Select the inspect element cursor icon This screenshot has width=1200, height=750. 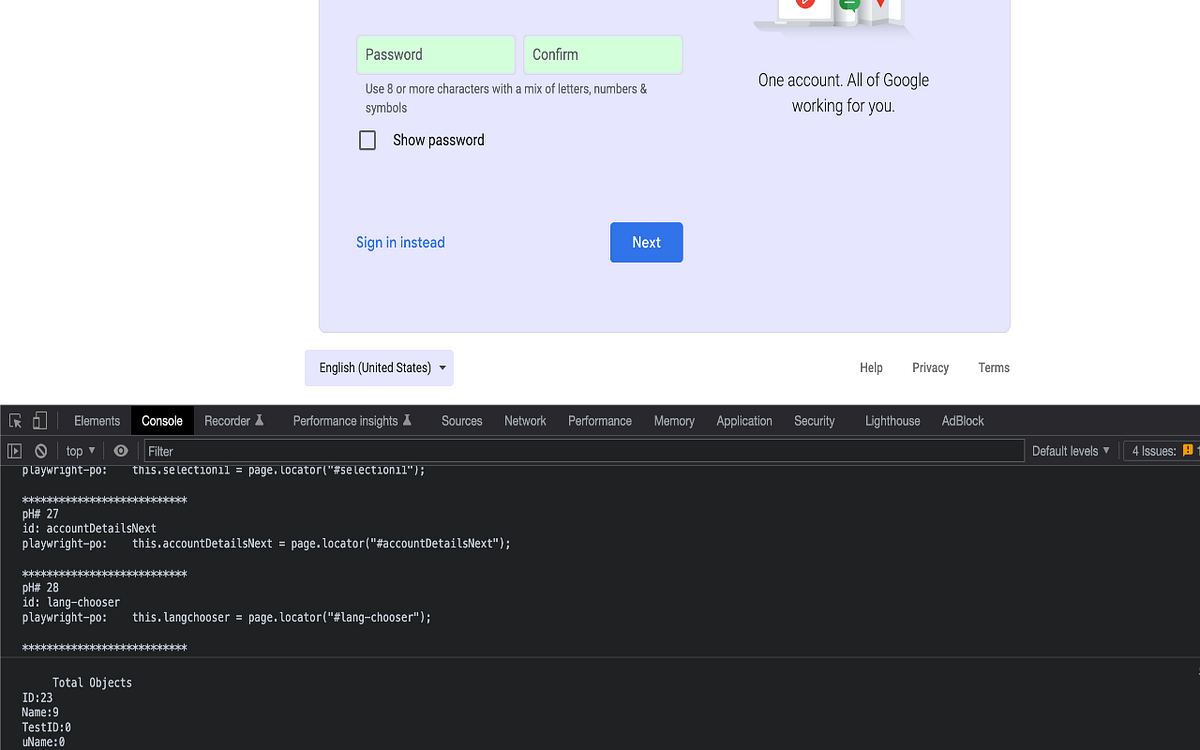coord(16,420)
